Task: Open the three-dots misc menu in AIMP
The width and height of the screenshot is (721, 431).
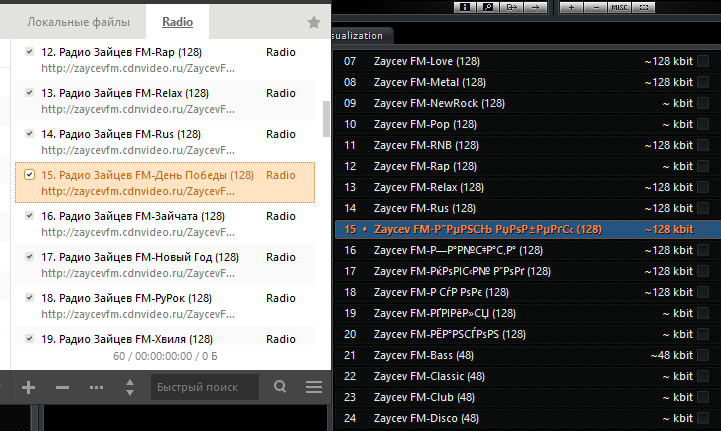Action: click(96, 387)
